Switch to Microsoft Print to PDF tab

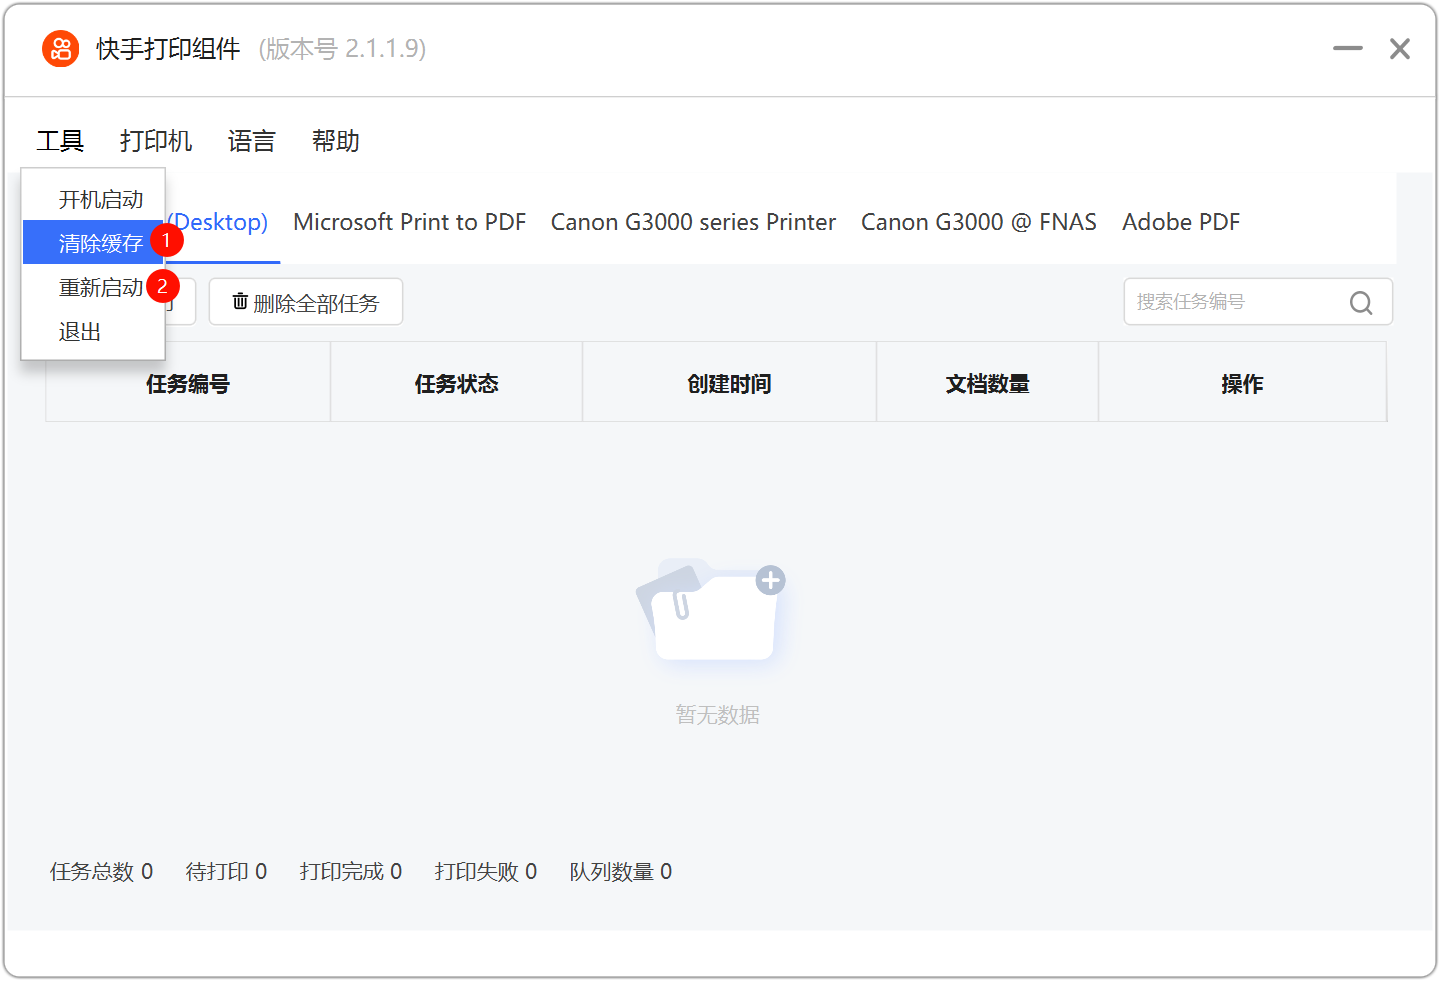tap(409, 222)
